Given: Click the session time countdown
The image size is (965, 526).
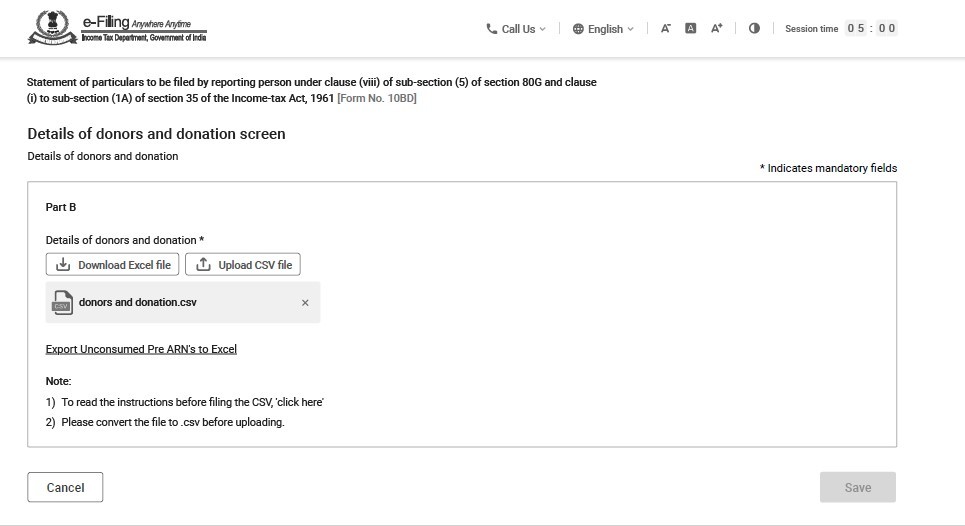Looking at the screenshot, I should click(872, 29).
